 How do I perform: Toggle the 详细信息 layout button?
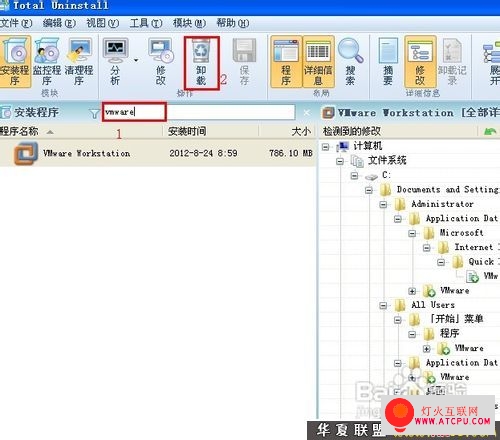click(318, 62)
